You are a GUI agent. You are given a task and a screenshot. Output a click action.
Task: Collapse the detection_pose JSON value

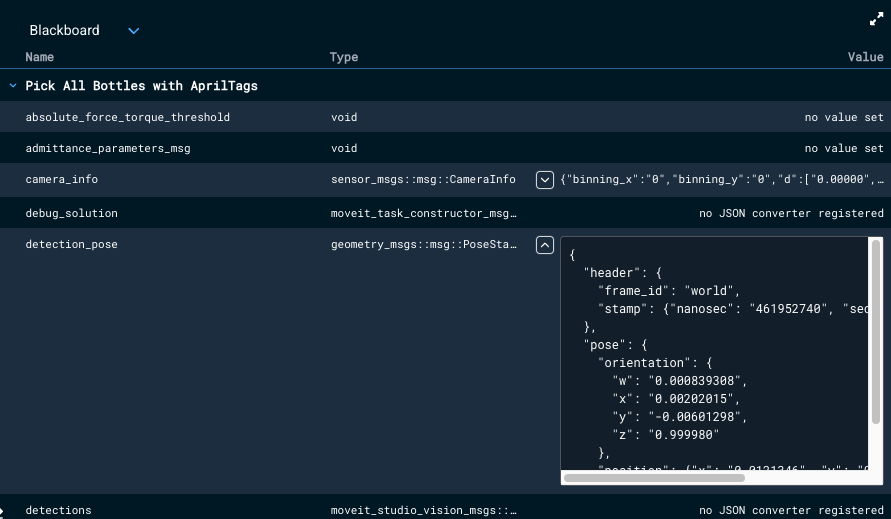click(x=545, y=244)
